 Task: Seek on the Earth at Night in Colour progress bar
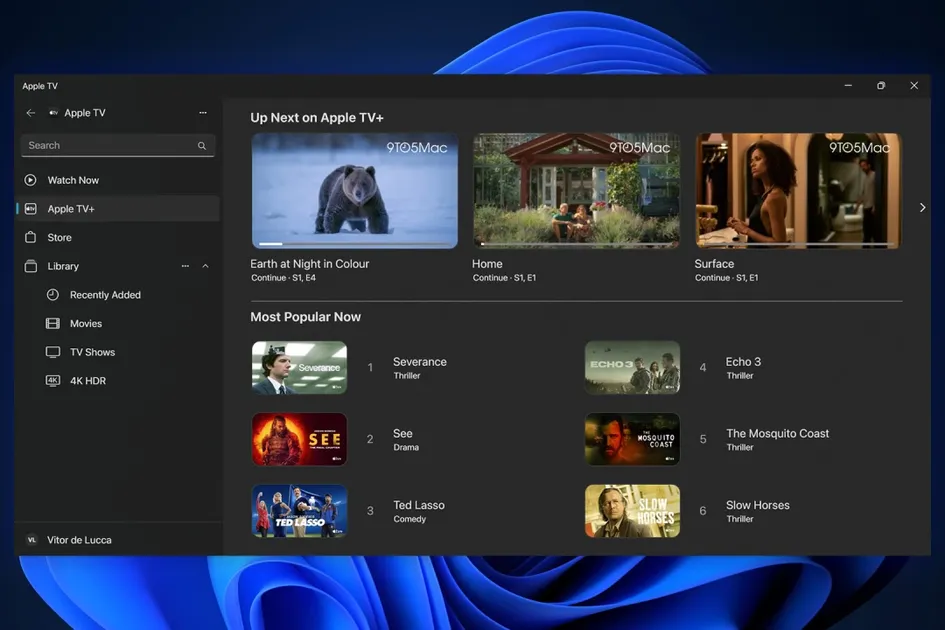354,244
